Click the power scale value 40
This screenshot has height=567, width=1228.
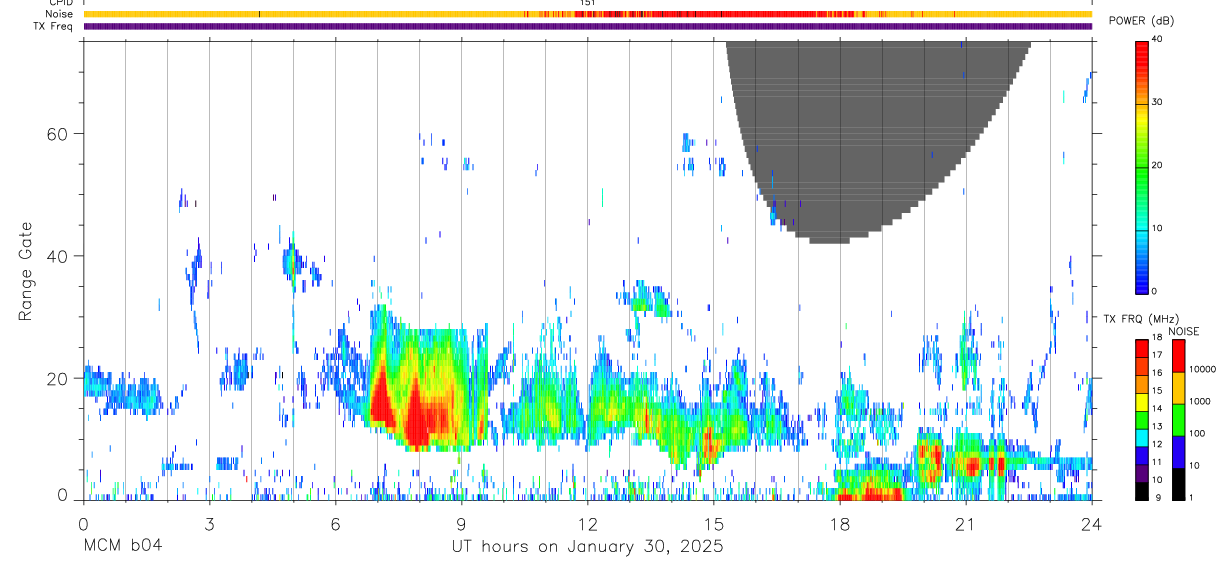click(1157, 39)
